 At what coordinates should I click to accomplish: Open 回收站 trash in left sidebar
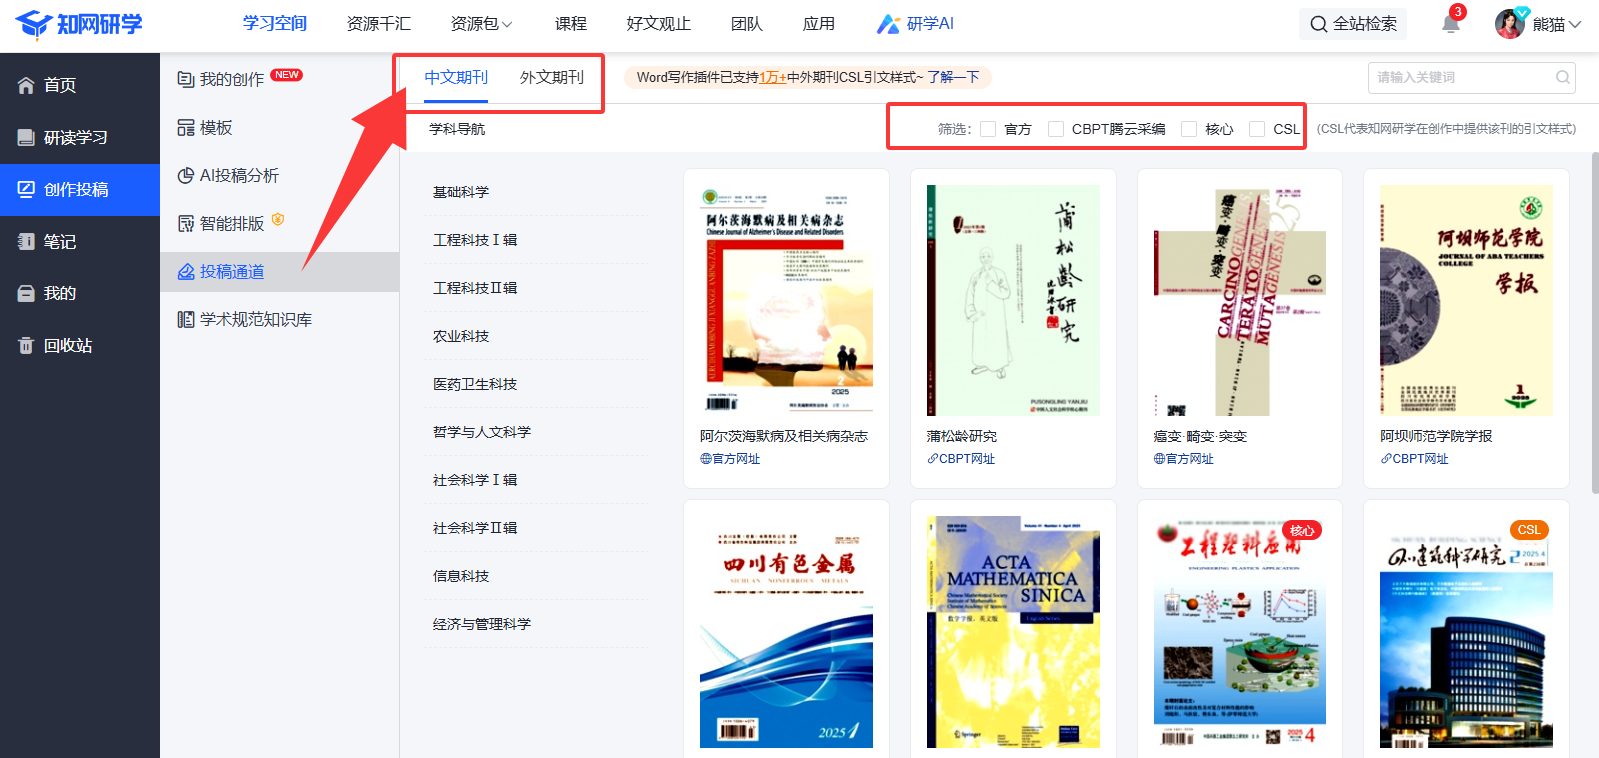[x=67, y=345]
